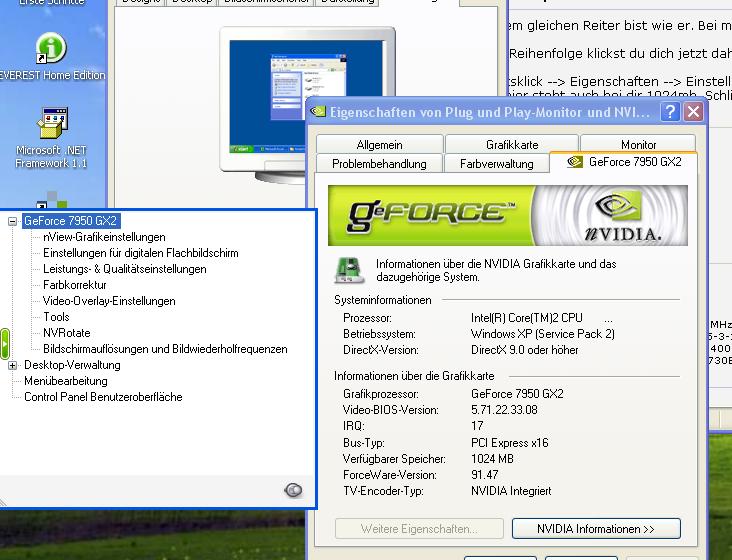The image size is (732, 560).
Task: Click the GeForce NVIDIA banner image
Action: (507, 215)
